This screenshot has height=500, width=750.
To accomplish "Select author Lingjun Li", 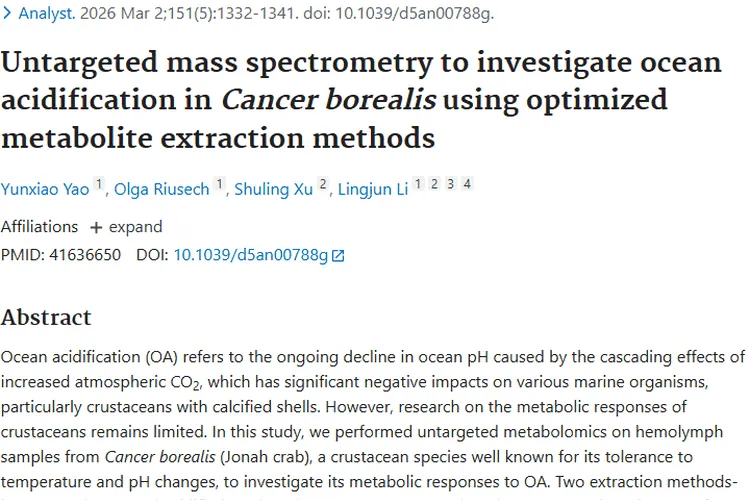I will pos(371,190).
